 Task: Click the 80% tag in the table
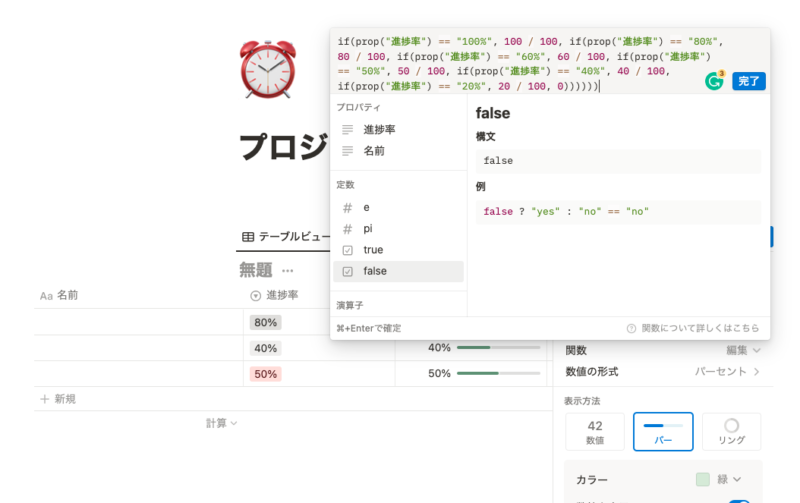pyautogui.click(x=265, y=322)
